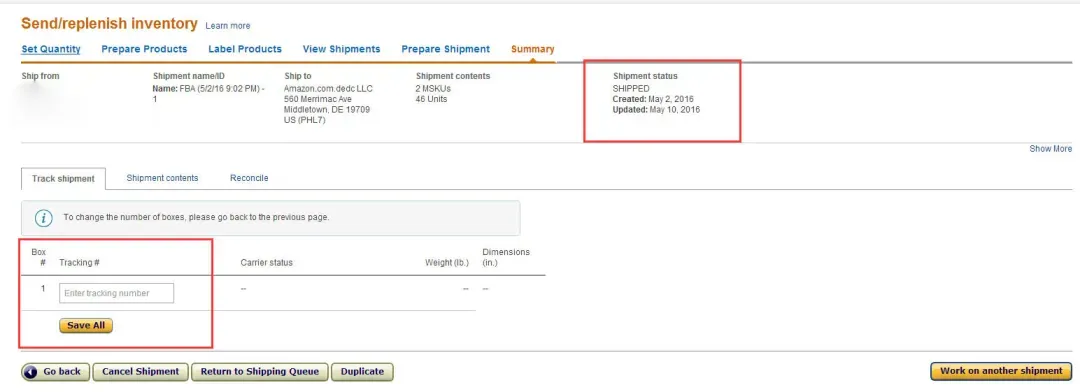The image size is (1080, 392).
Task: Go to the Label Products step
Action: tap(245, 49)
